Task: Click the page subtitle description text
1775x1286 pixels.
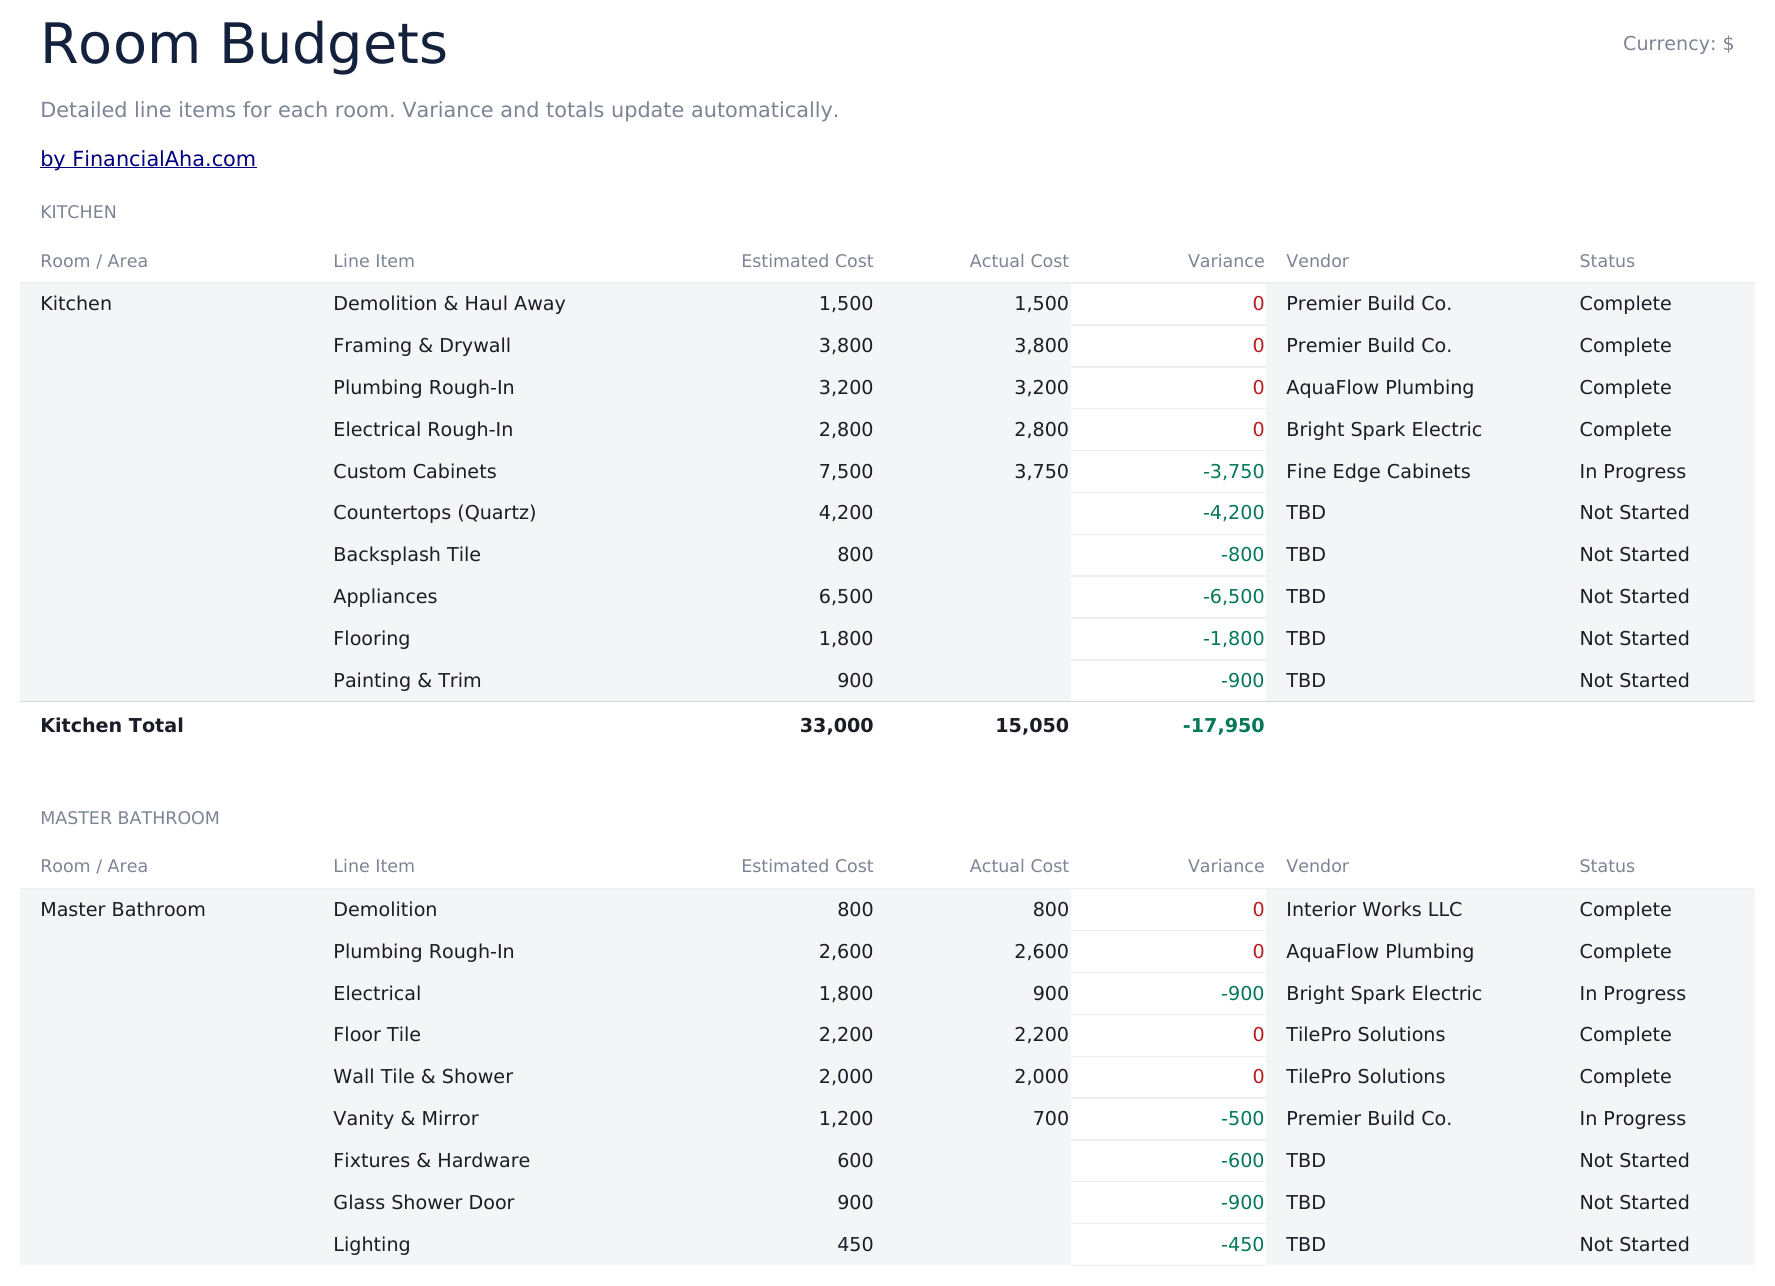Action: tap(439, 110)
